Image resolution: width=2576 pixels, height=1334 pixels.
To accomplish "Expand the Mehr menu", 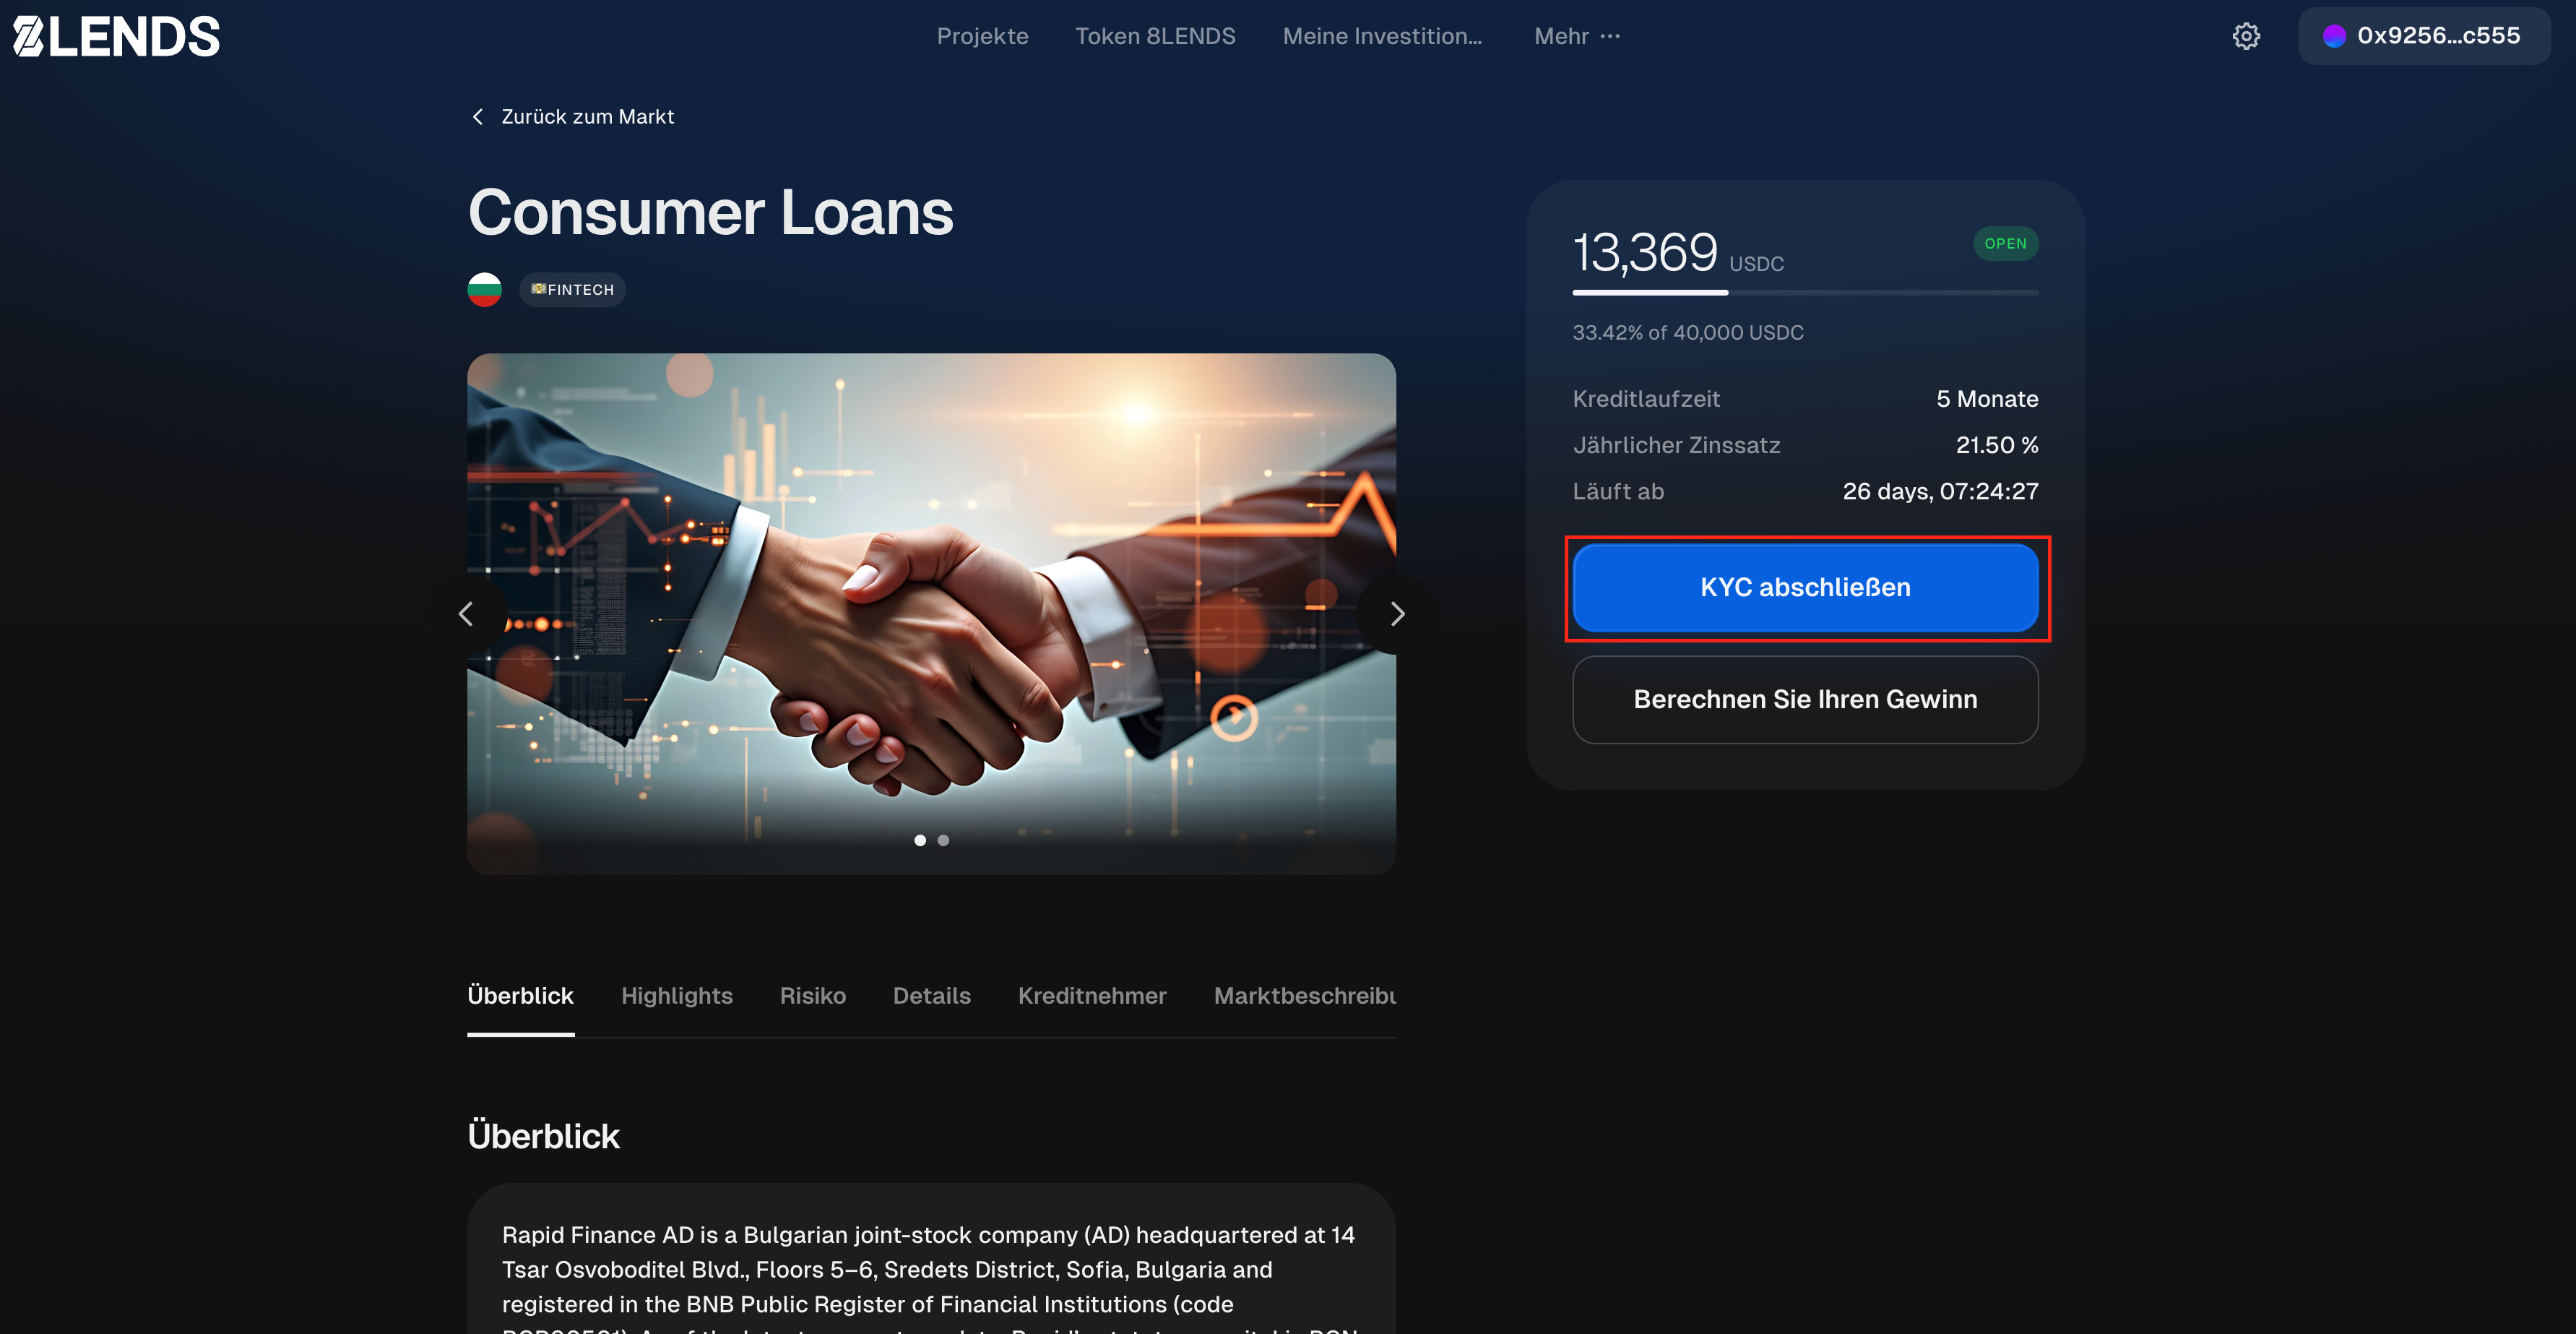I will [x=1577, y=36].
